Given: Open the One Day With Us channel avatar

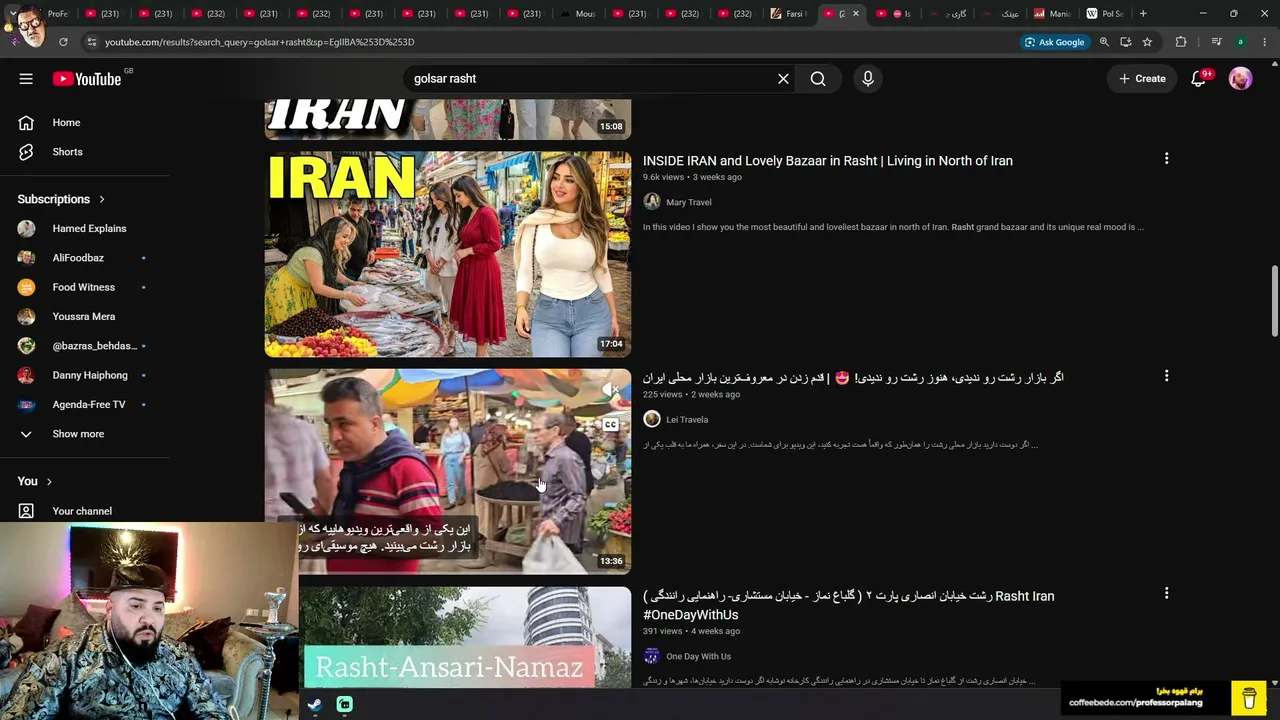Looking at the screenshot, I should tap(652, 656).
